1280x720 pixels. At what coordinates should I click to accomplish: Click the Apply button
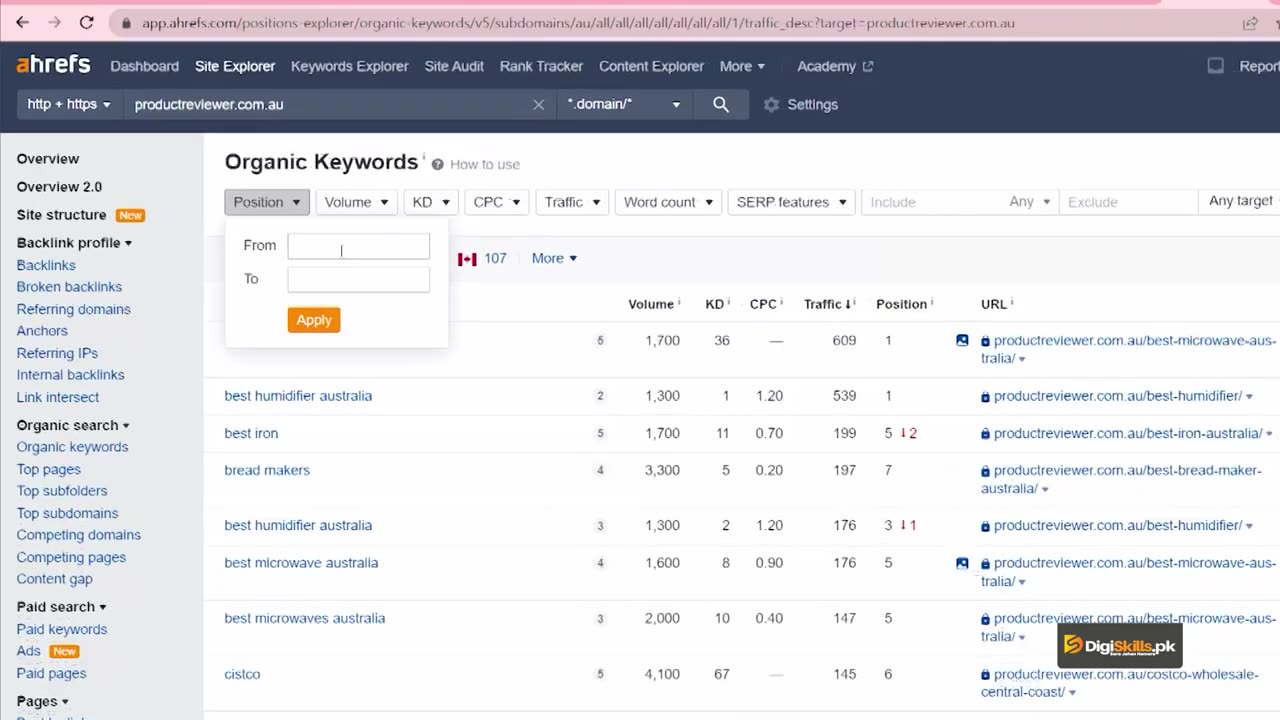click(x=314, y=320)
